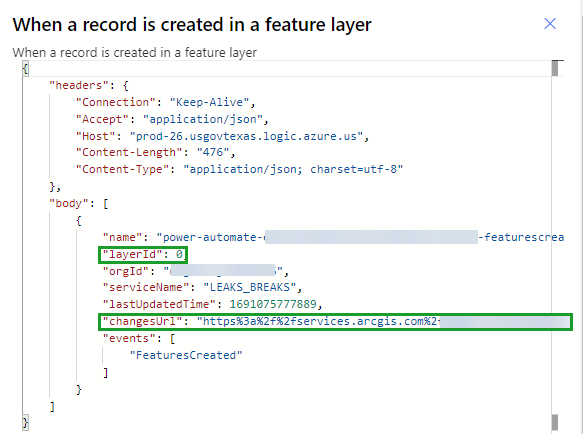The width and height of the screenshot is (583, 434).
Task: Click the Connection Keep-Alive value
Action: click(x=210, y=102)
